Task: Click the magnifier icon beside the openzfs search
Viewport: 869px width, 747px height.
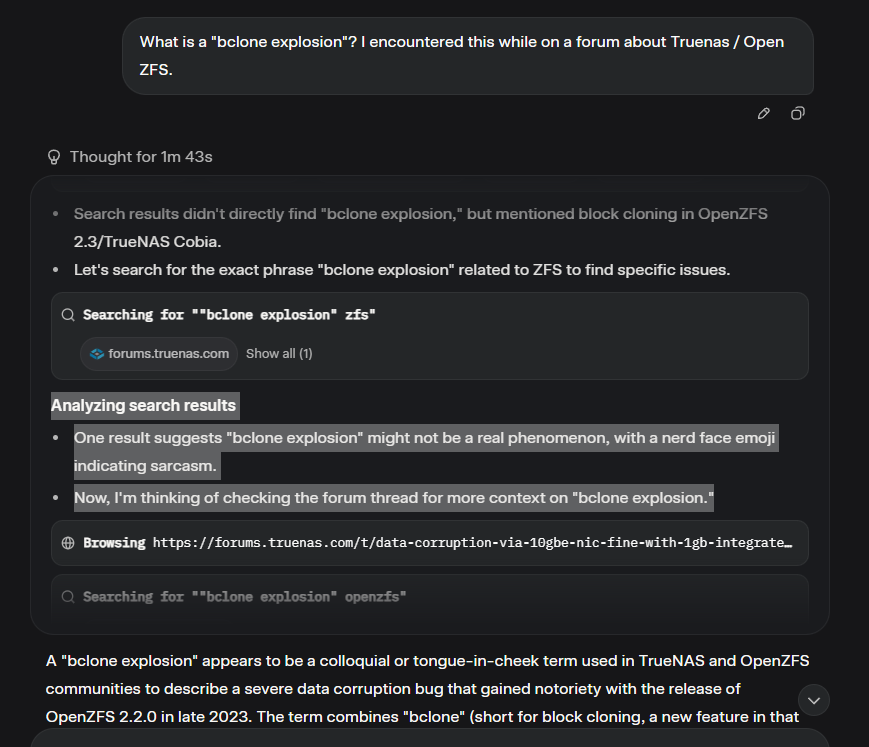Action: pos(68,597)
